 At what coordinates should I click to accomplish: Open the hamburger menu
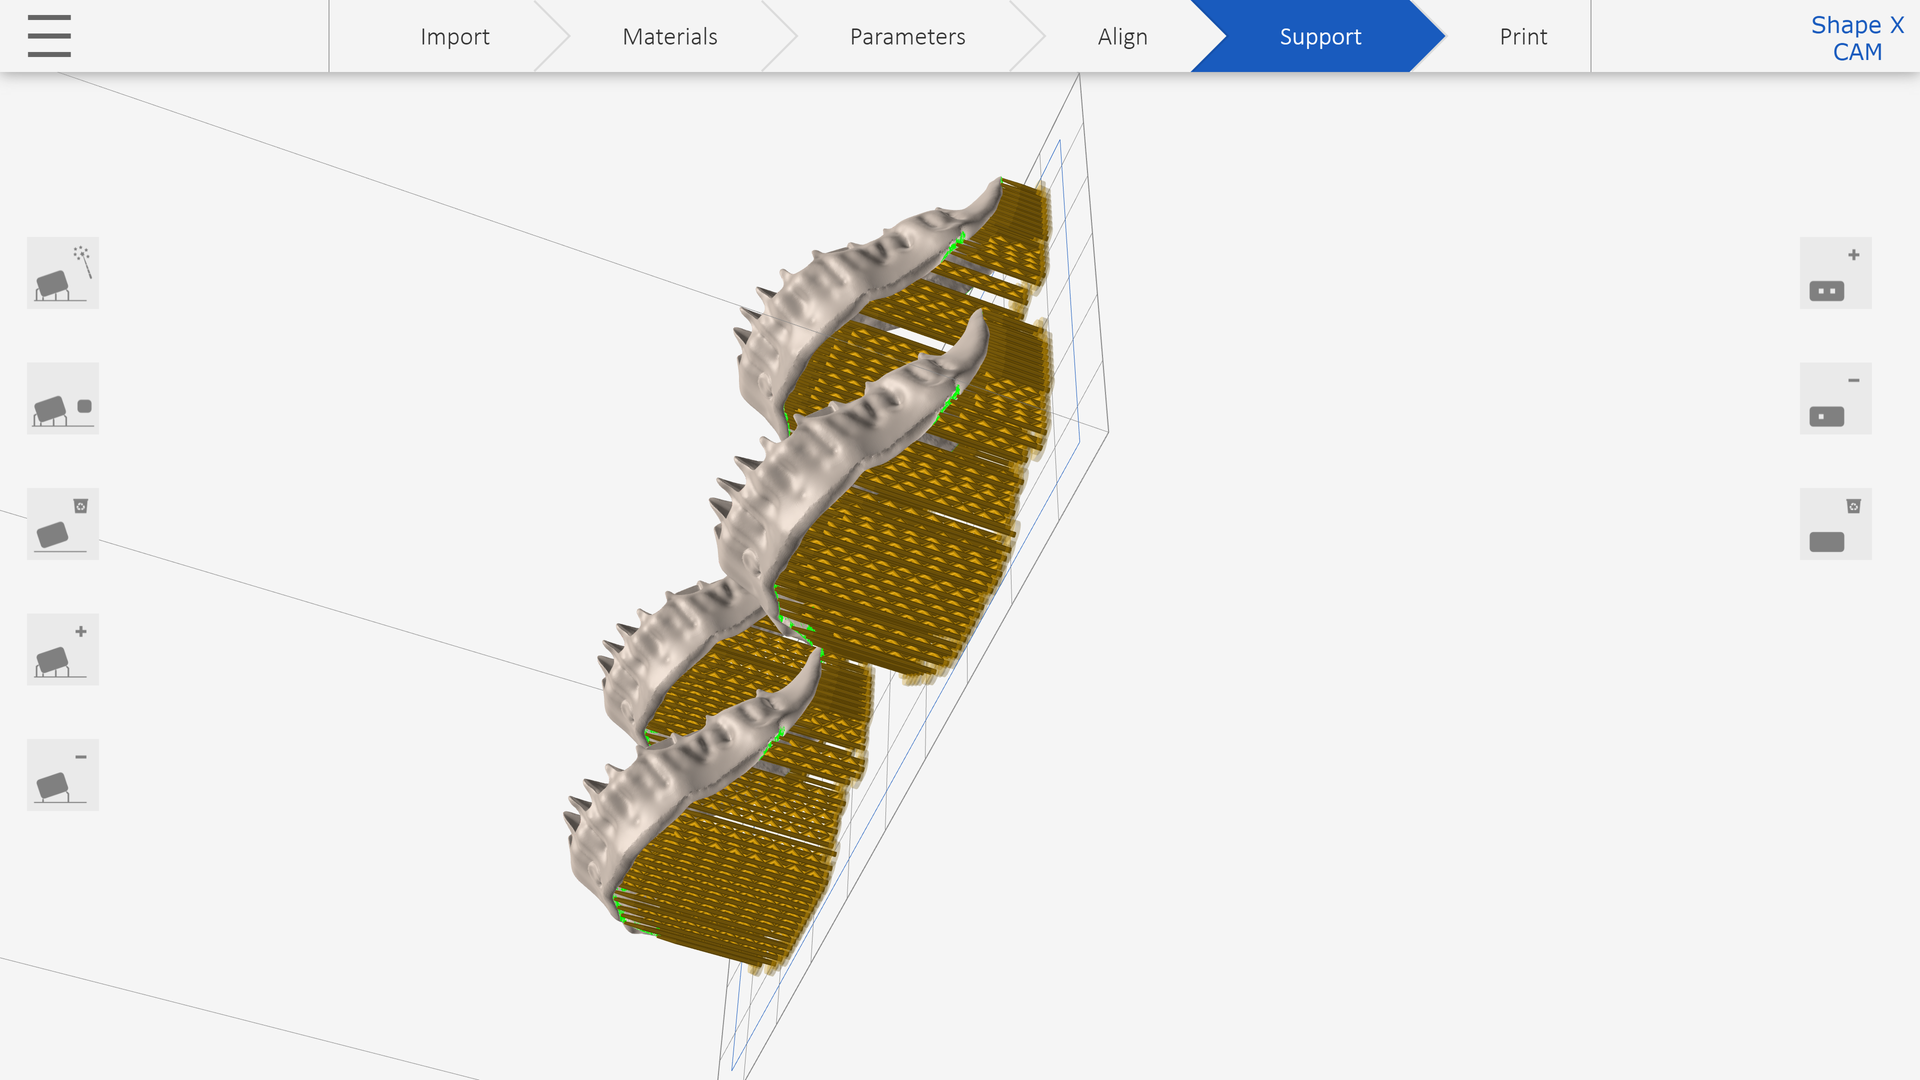tap(48, 36)
